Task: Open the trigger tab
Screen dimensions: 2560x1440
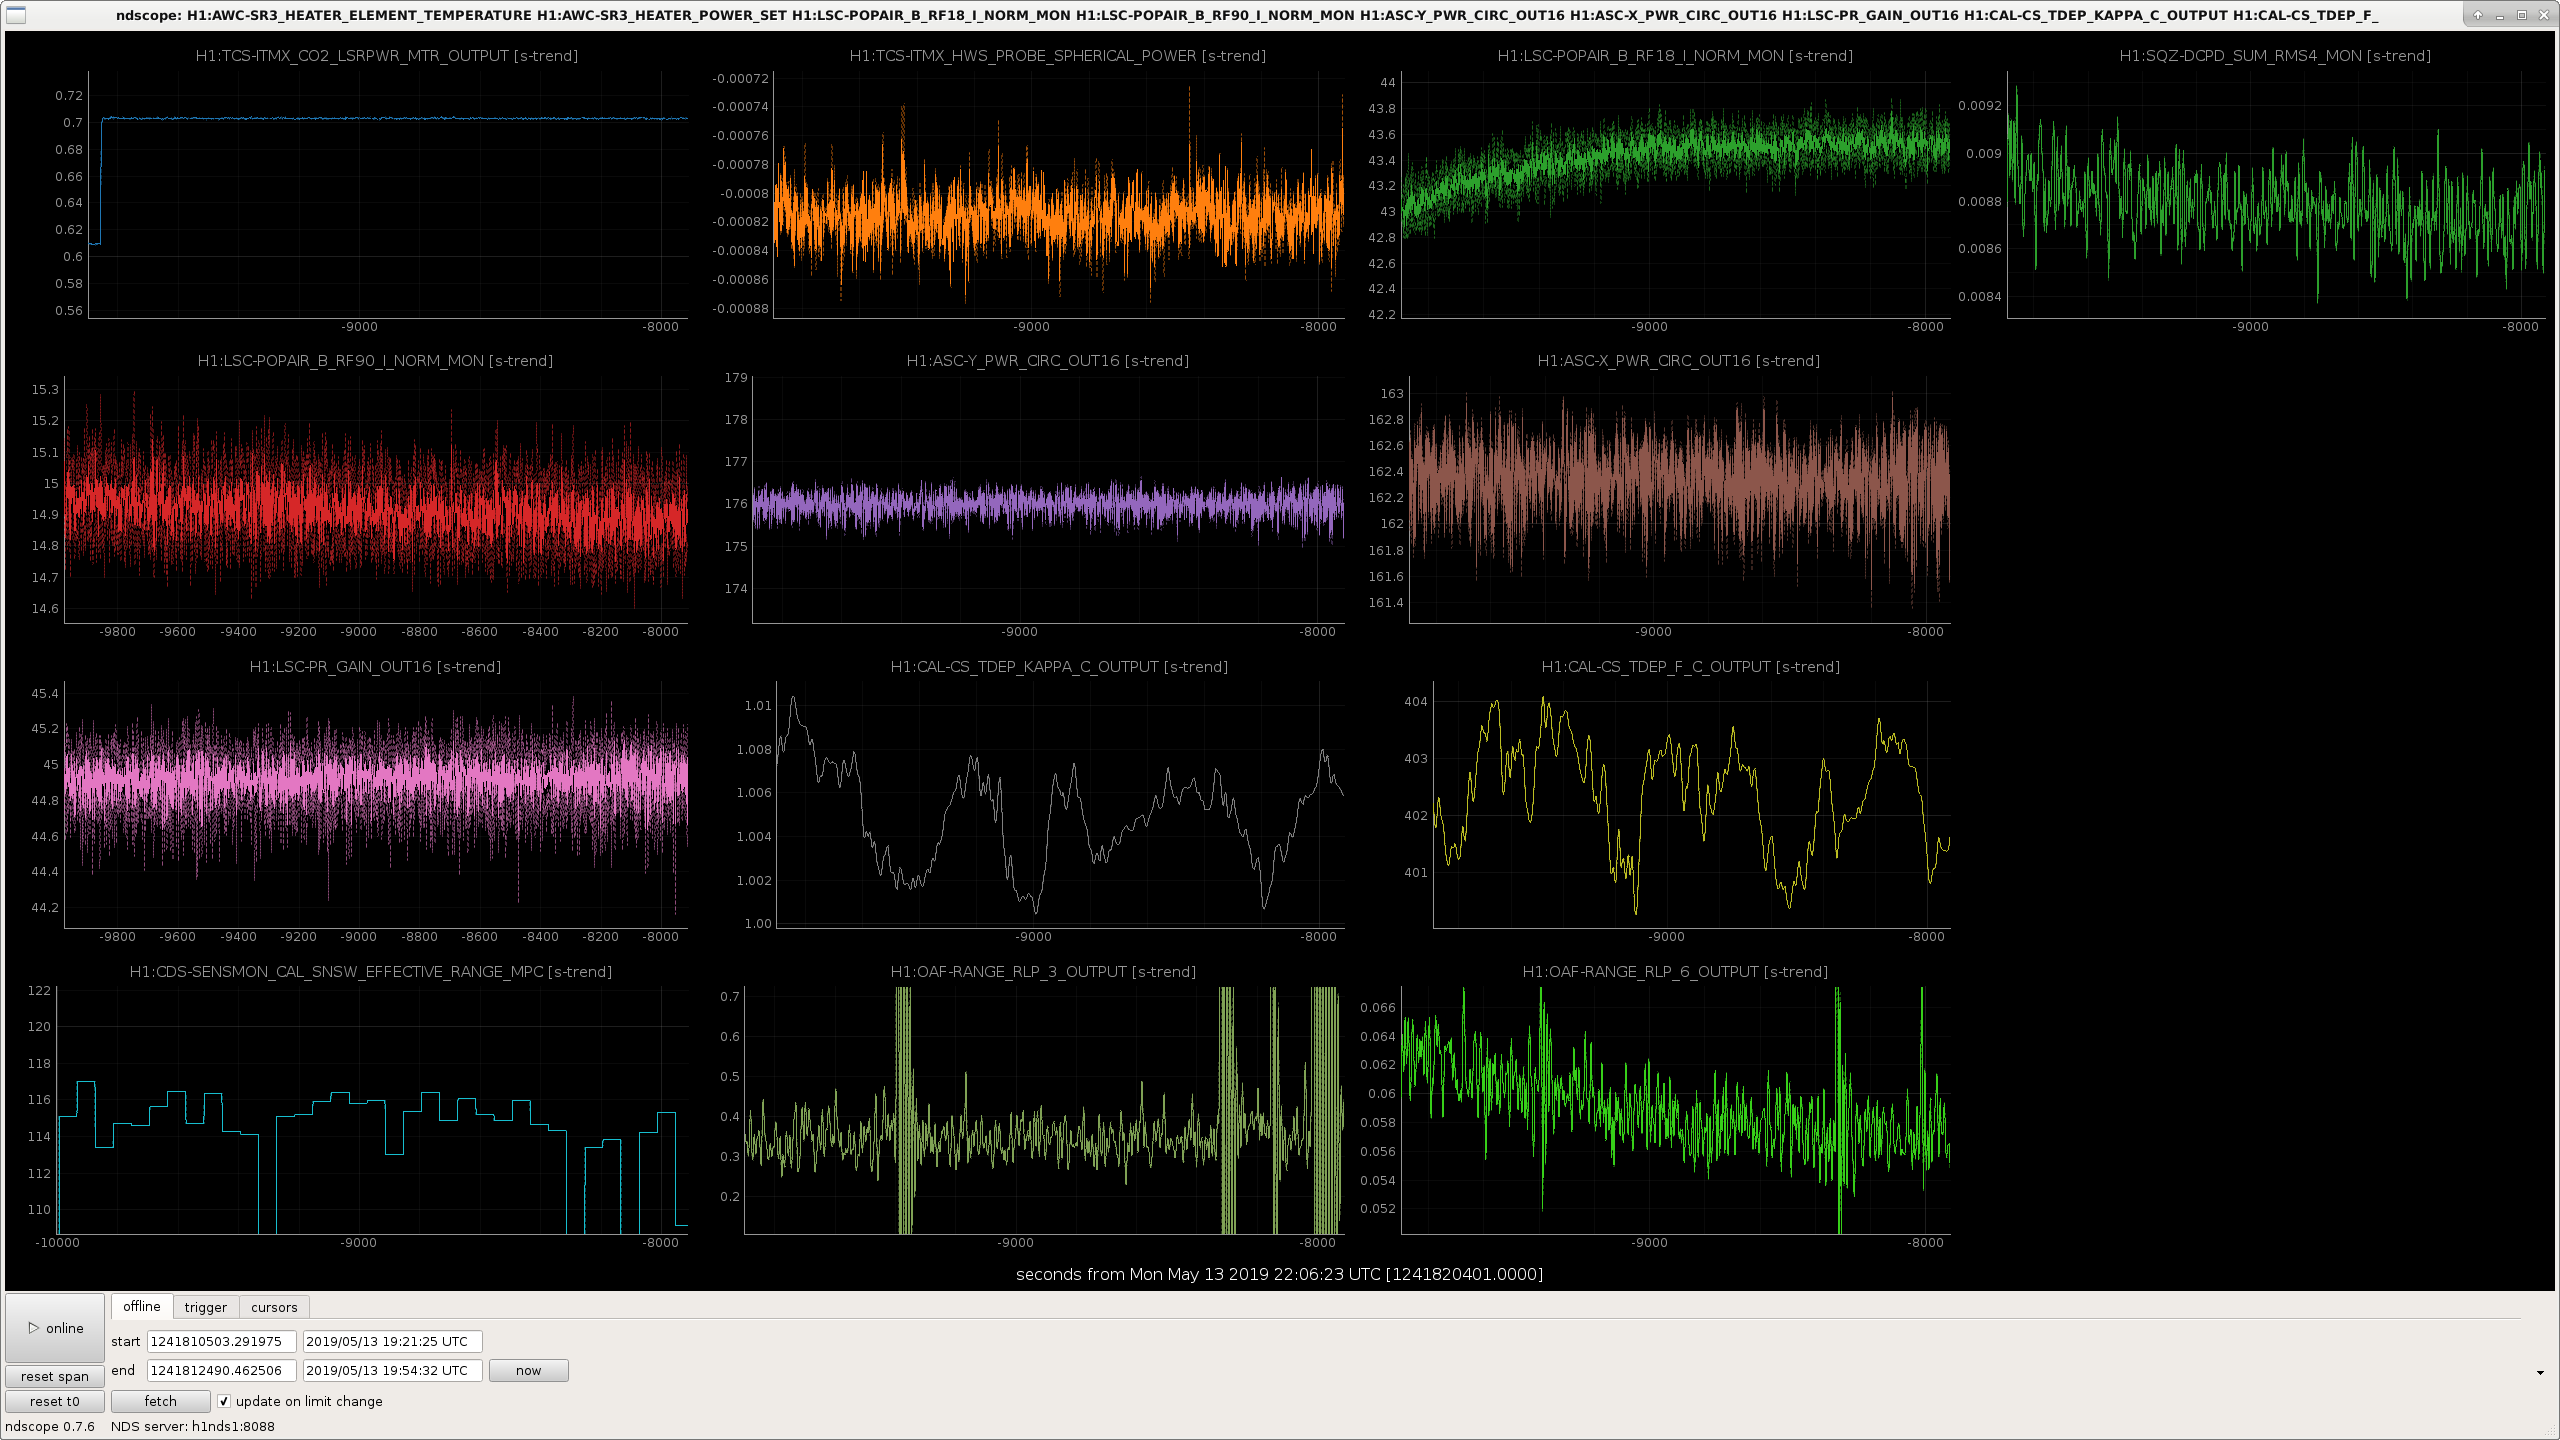Action: point(206,1307)
